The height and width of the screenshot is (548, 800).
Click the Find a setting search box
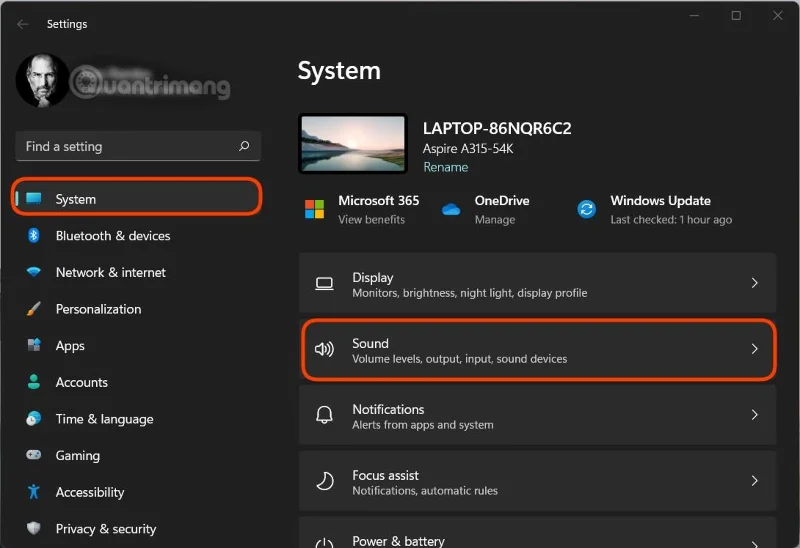tap(138, 146)
